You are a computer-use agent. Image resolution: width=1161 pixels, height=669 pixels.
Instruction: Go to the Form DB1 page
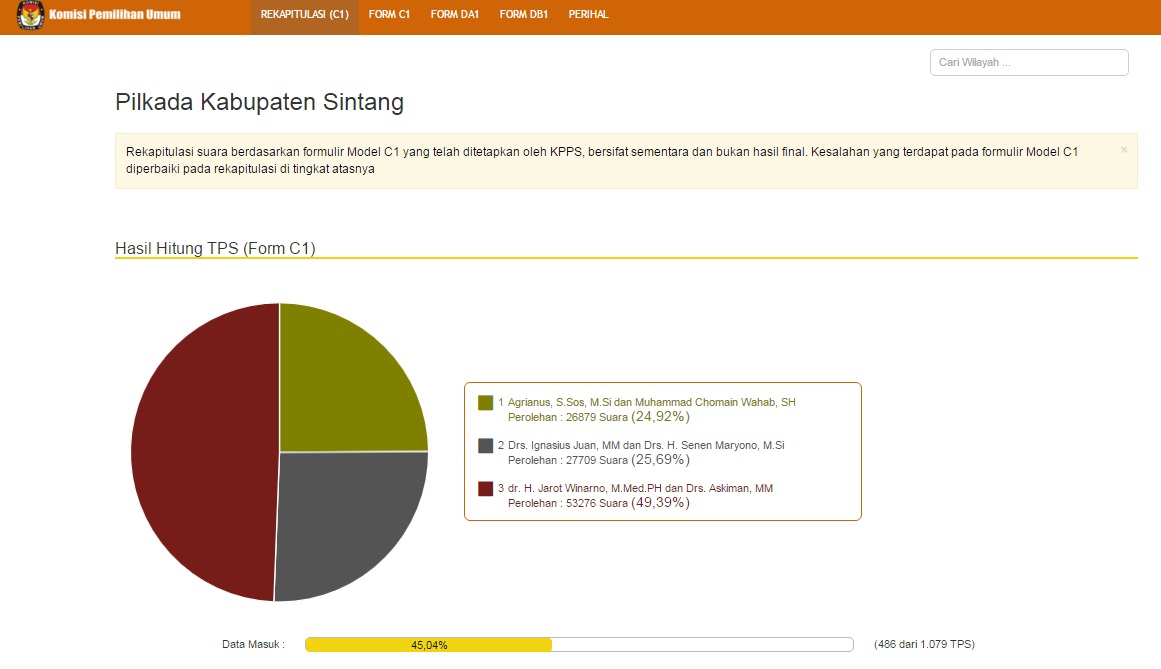coord(524,15)
